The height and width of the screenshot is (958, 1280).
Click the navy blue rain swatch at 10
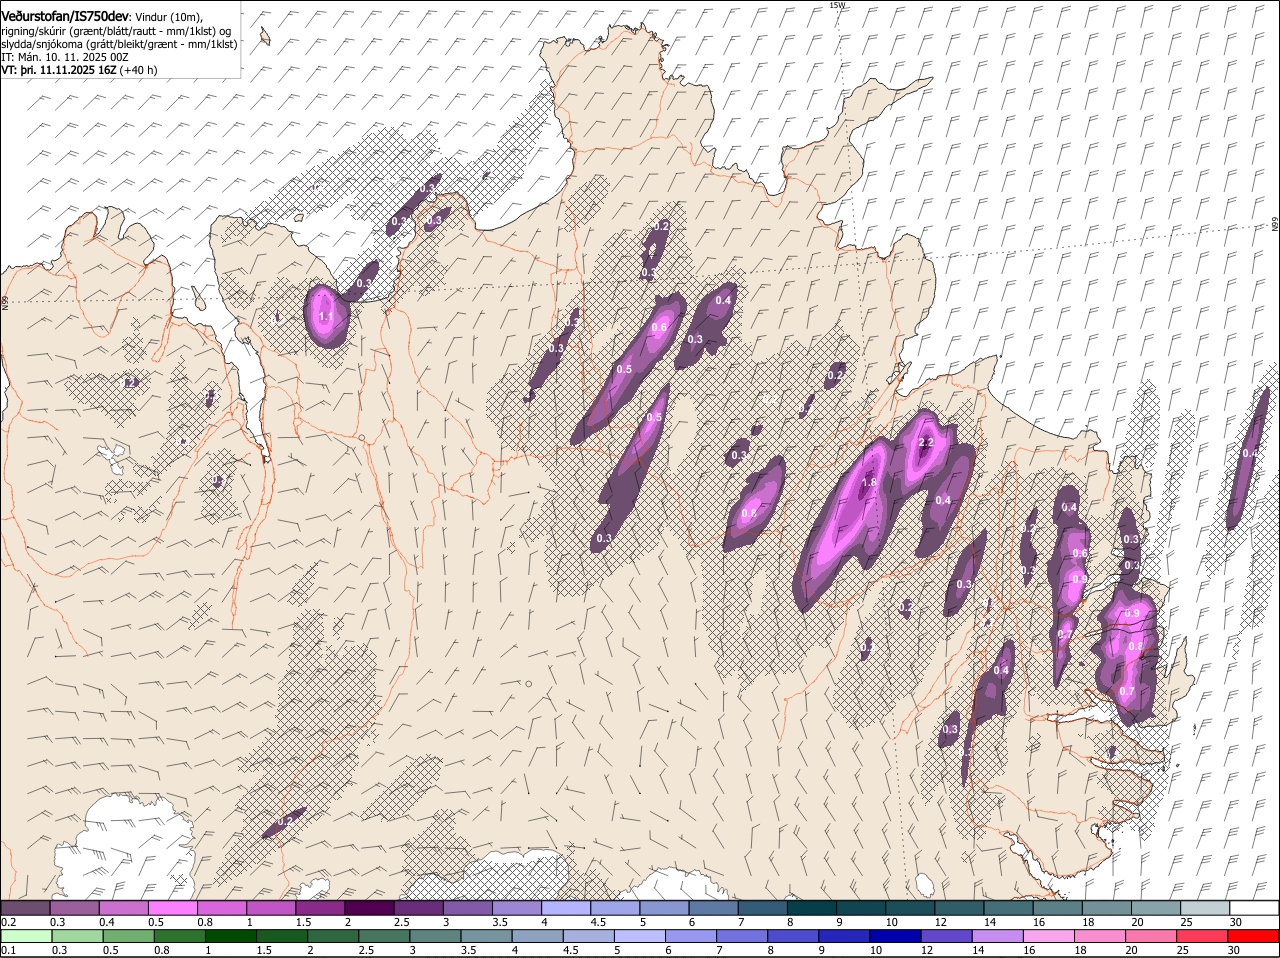895,937
